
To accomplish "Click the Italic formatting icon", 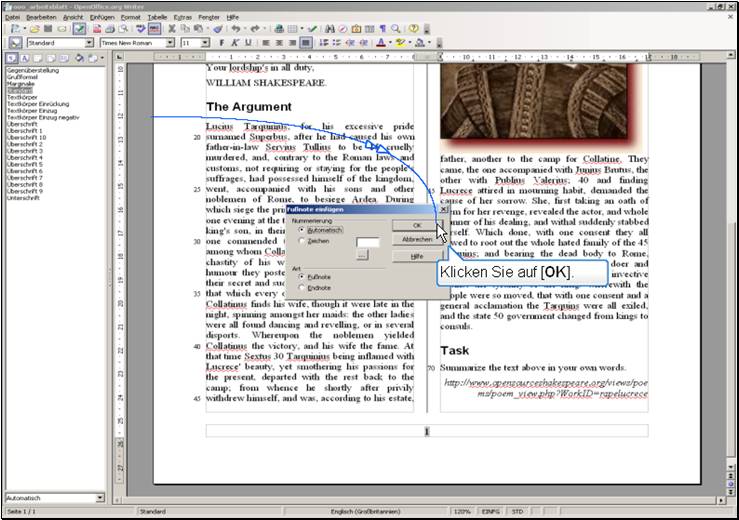I will 234,44.
